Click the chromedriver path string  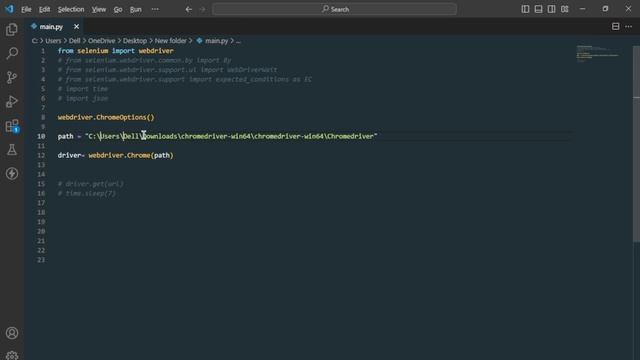[x=231, y=136]
